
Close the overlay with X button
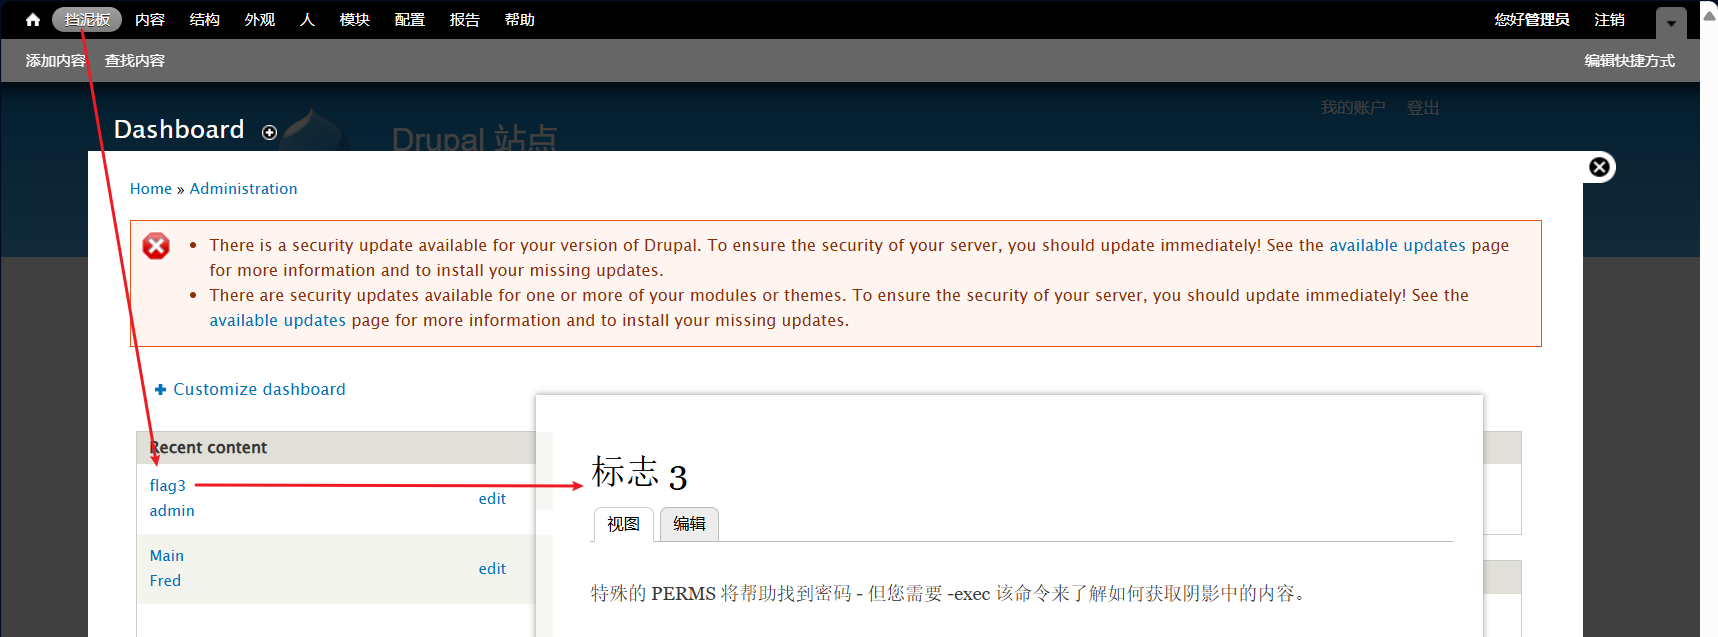coord(1599,167)
